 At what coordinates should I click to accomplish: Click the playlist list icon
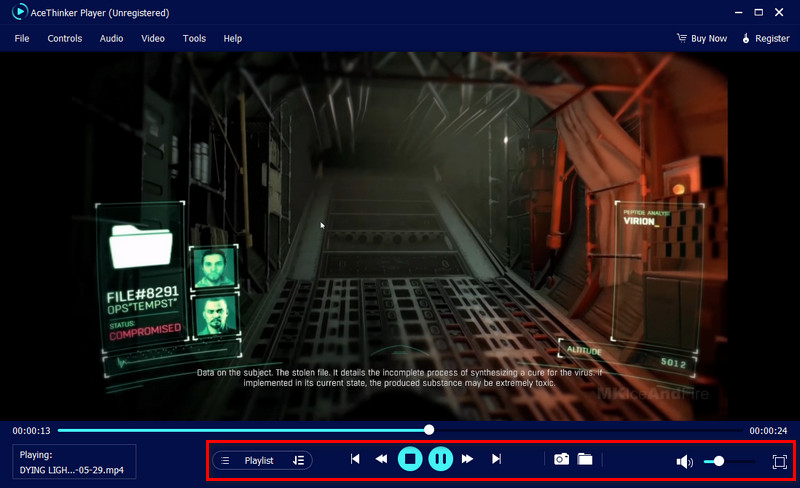(225, 460)
